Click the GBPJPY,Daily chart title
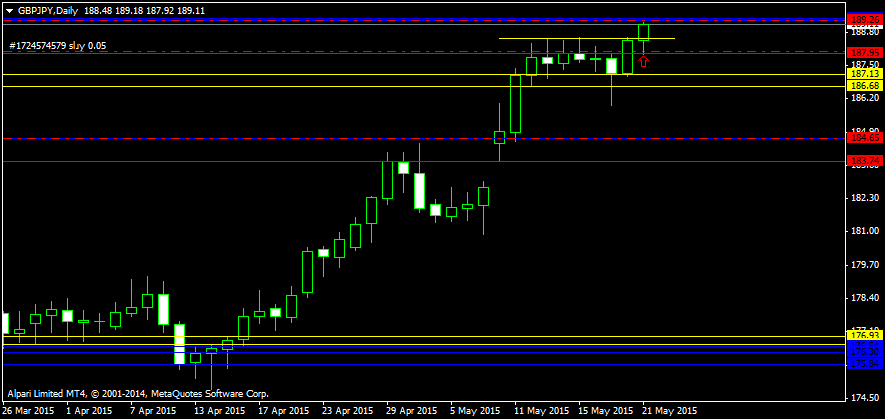 tap(48, 11)
